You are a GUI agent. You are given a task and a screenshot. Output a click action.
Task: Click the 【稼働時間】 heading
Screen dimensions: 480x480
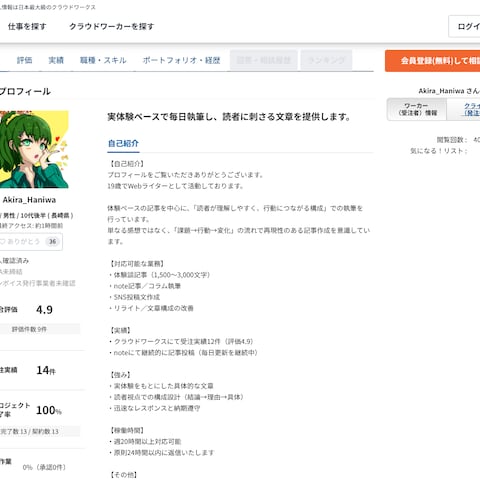click(127, 431)
